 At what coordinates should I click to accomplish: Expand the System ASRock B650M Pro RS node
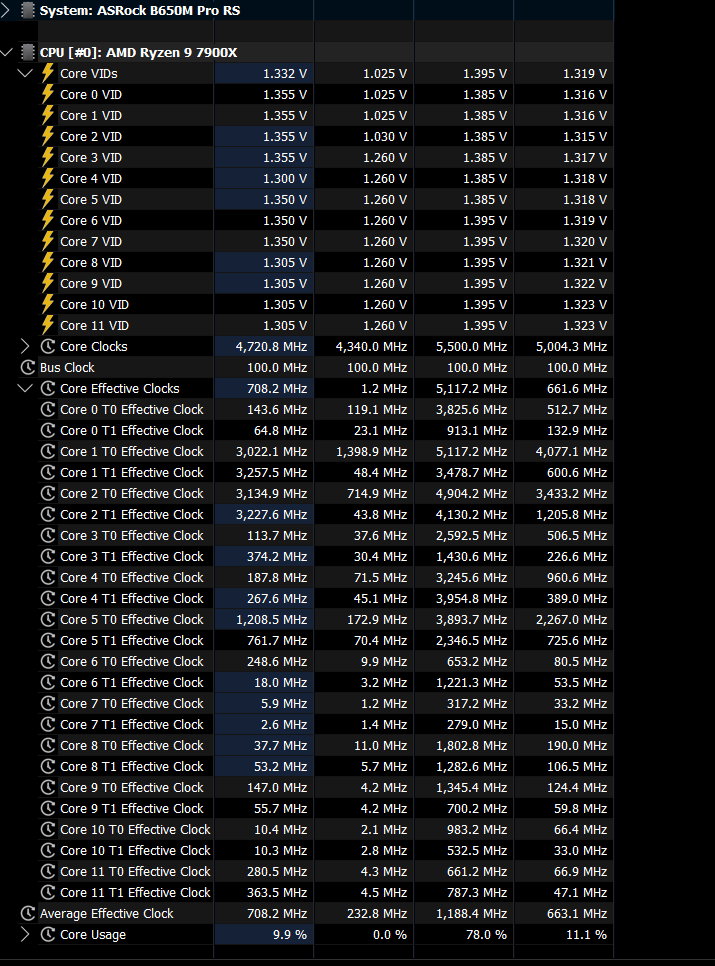(x=6, y=10)
